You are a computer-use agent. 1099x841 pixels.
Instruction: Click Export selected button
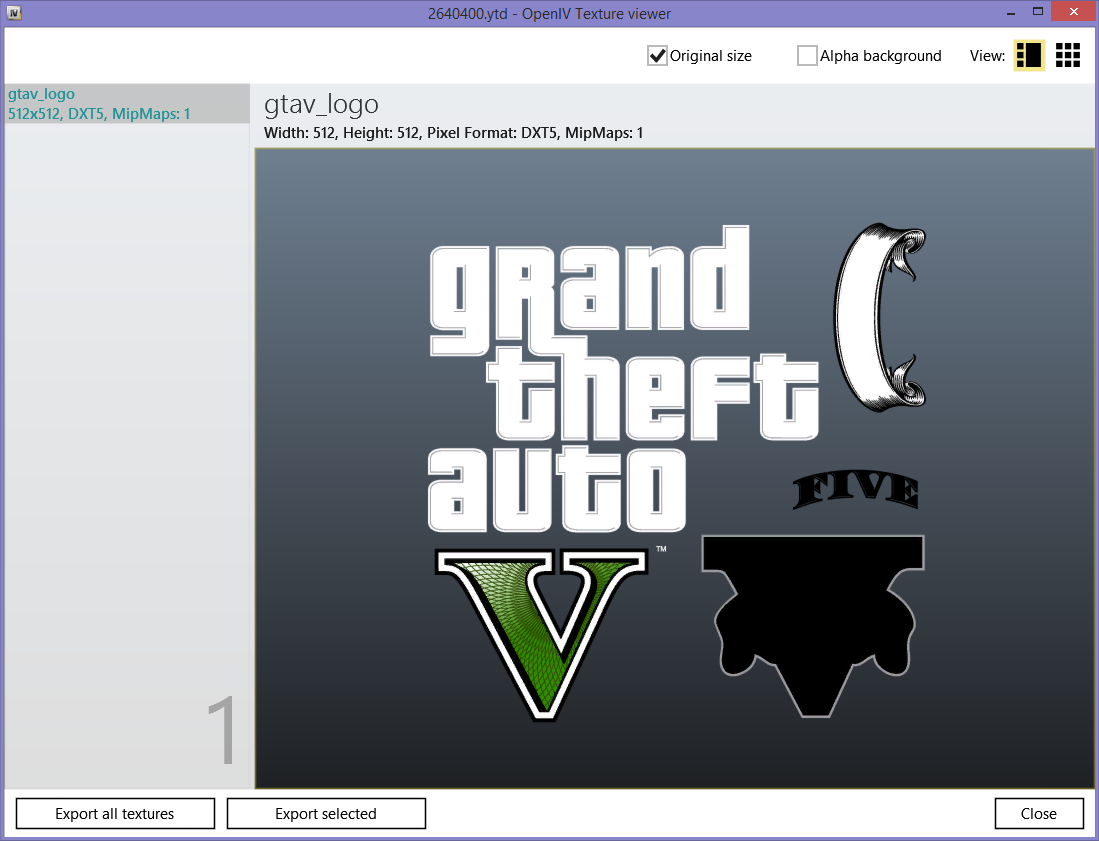pos(326,814)
